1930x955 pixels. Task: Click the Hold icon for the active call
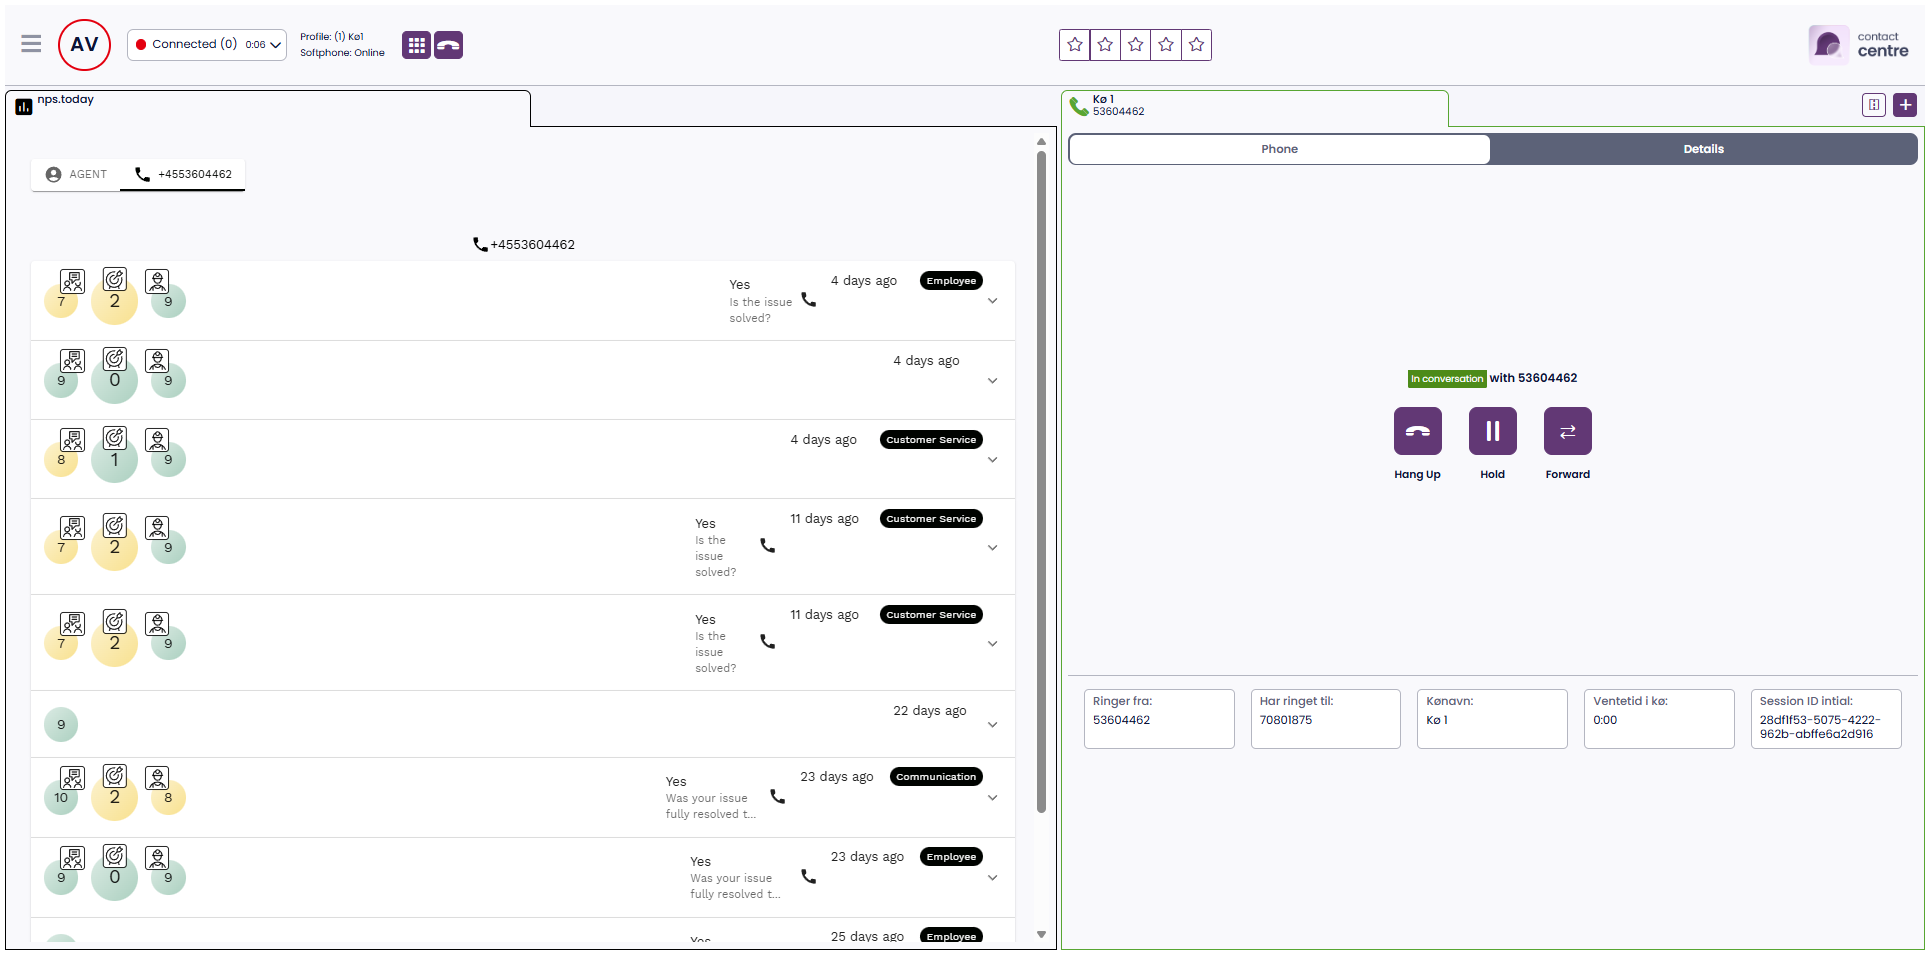pos(1492,431)
